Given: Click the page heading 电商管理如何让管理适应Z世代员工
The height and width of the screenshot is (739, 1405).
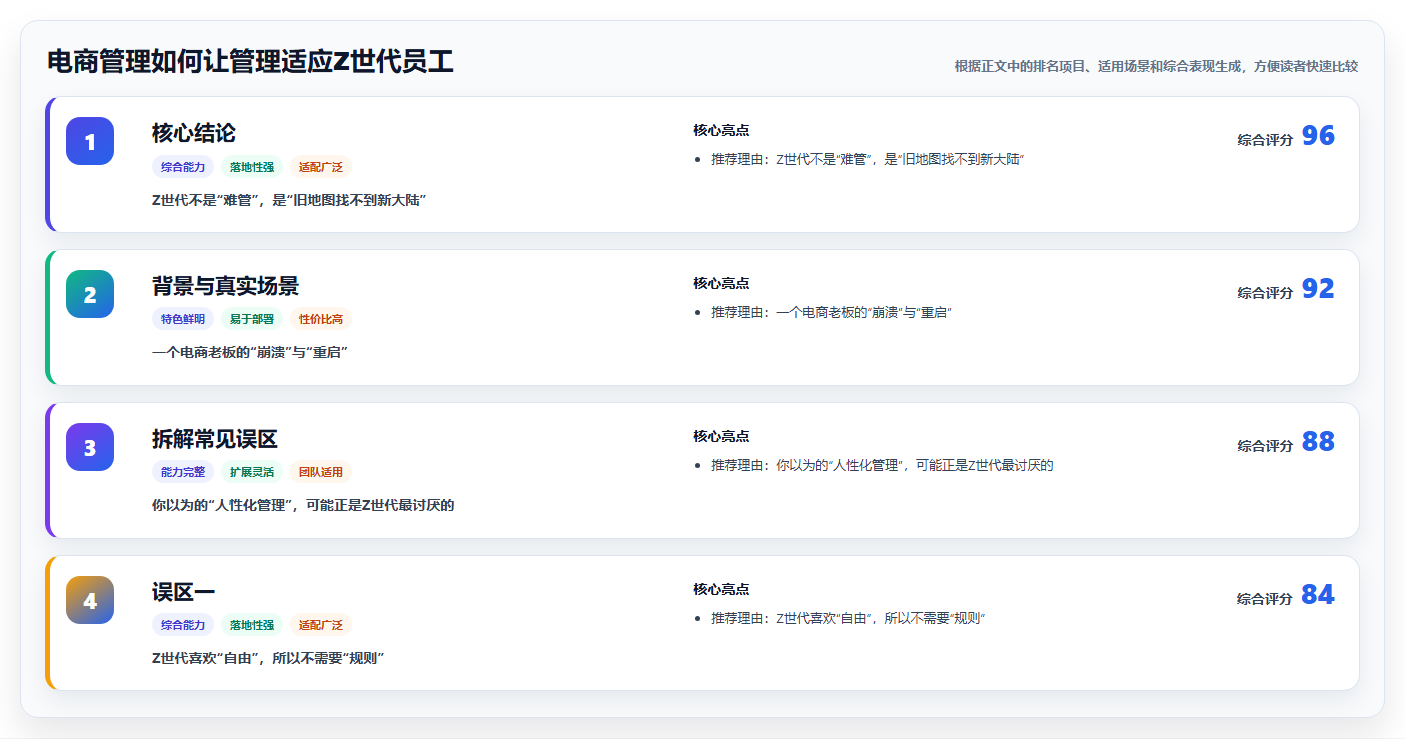Looking at the screenshot, I should (x=250, y=62).
